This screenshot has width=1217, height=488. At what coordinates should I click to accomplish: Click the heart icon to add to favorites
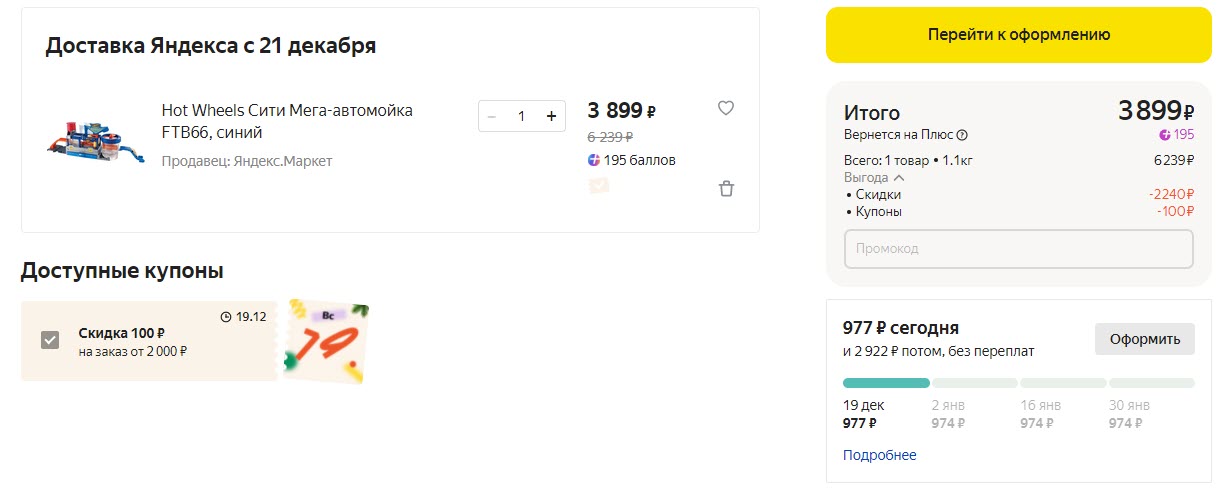726,108
